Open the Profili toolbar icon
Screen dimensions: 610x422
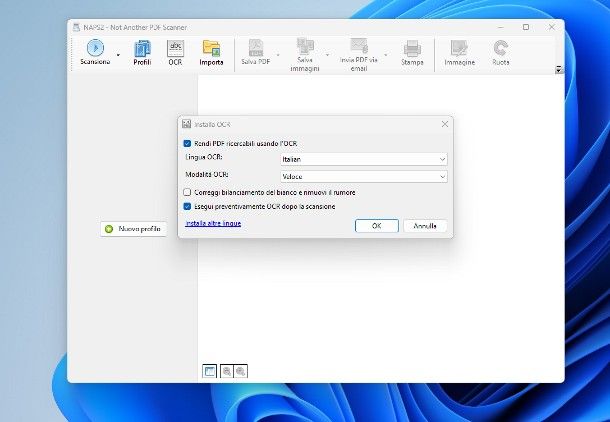(x=142, y=48)
